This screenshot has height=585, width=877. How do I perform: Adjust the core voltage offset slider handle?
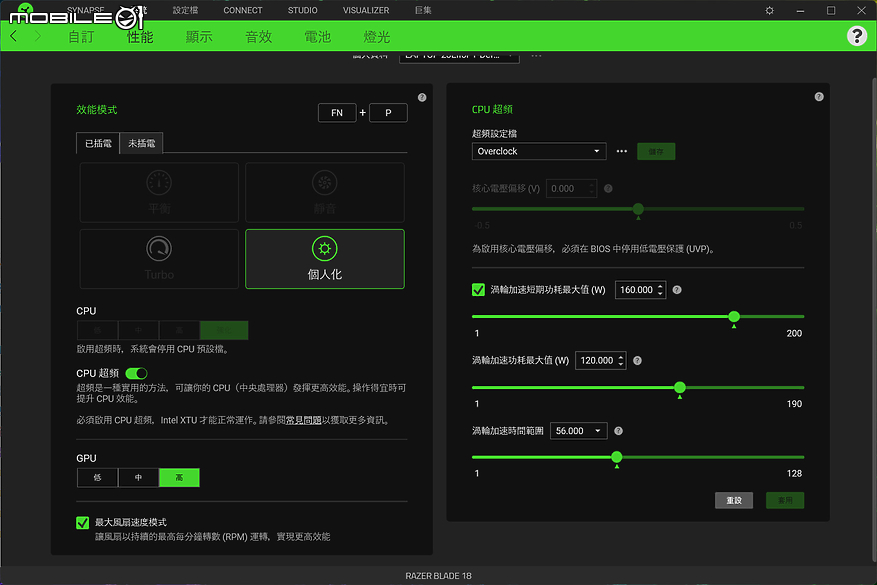638,209
